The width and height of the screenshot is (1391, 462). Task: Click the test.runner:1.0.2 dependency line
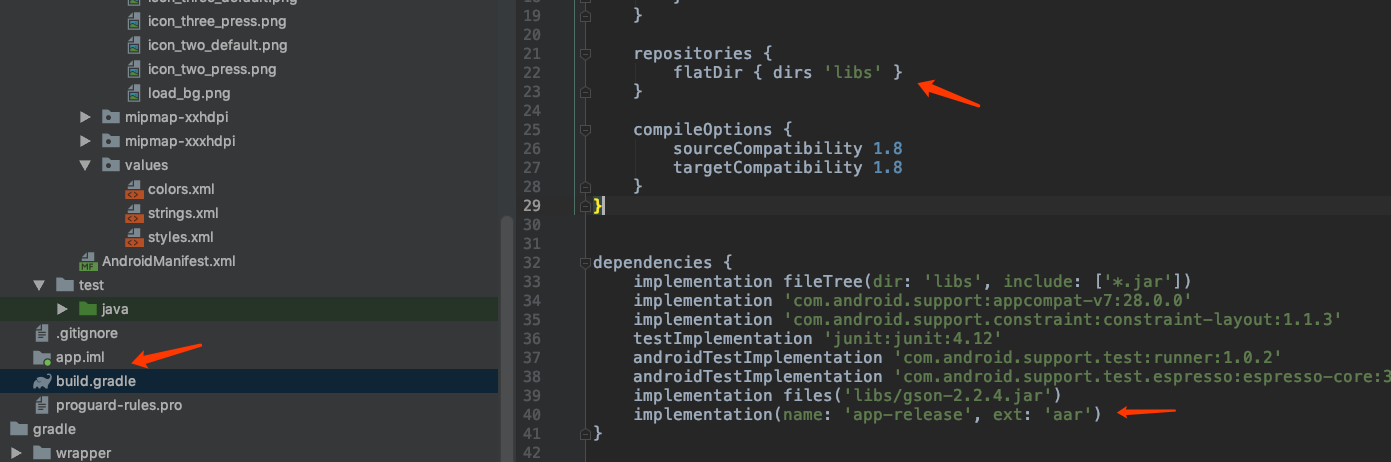pyautogui.click(x=957, y=358)
